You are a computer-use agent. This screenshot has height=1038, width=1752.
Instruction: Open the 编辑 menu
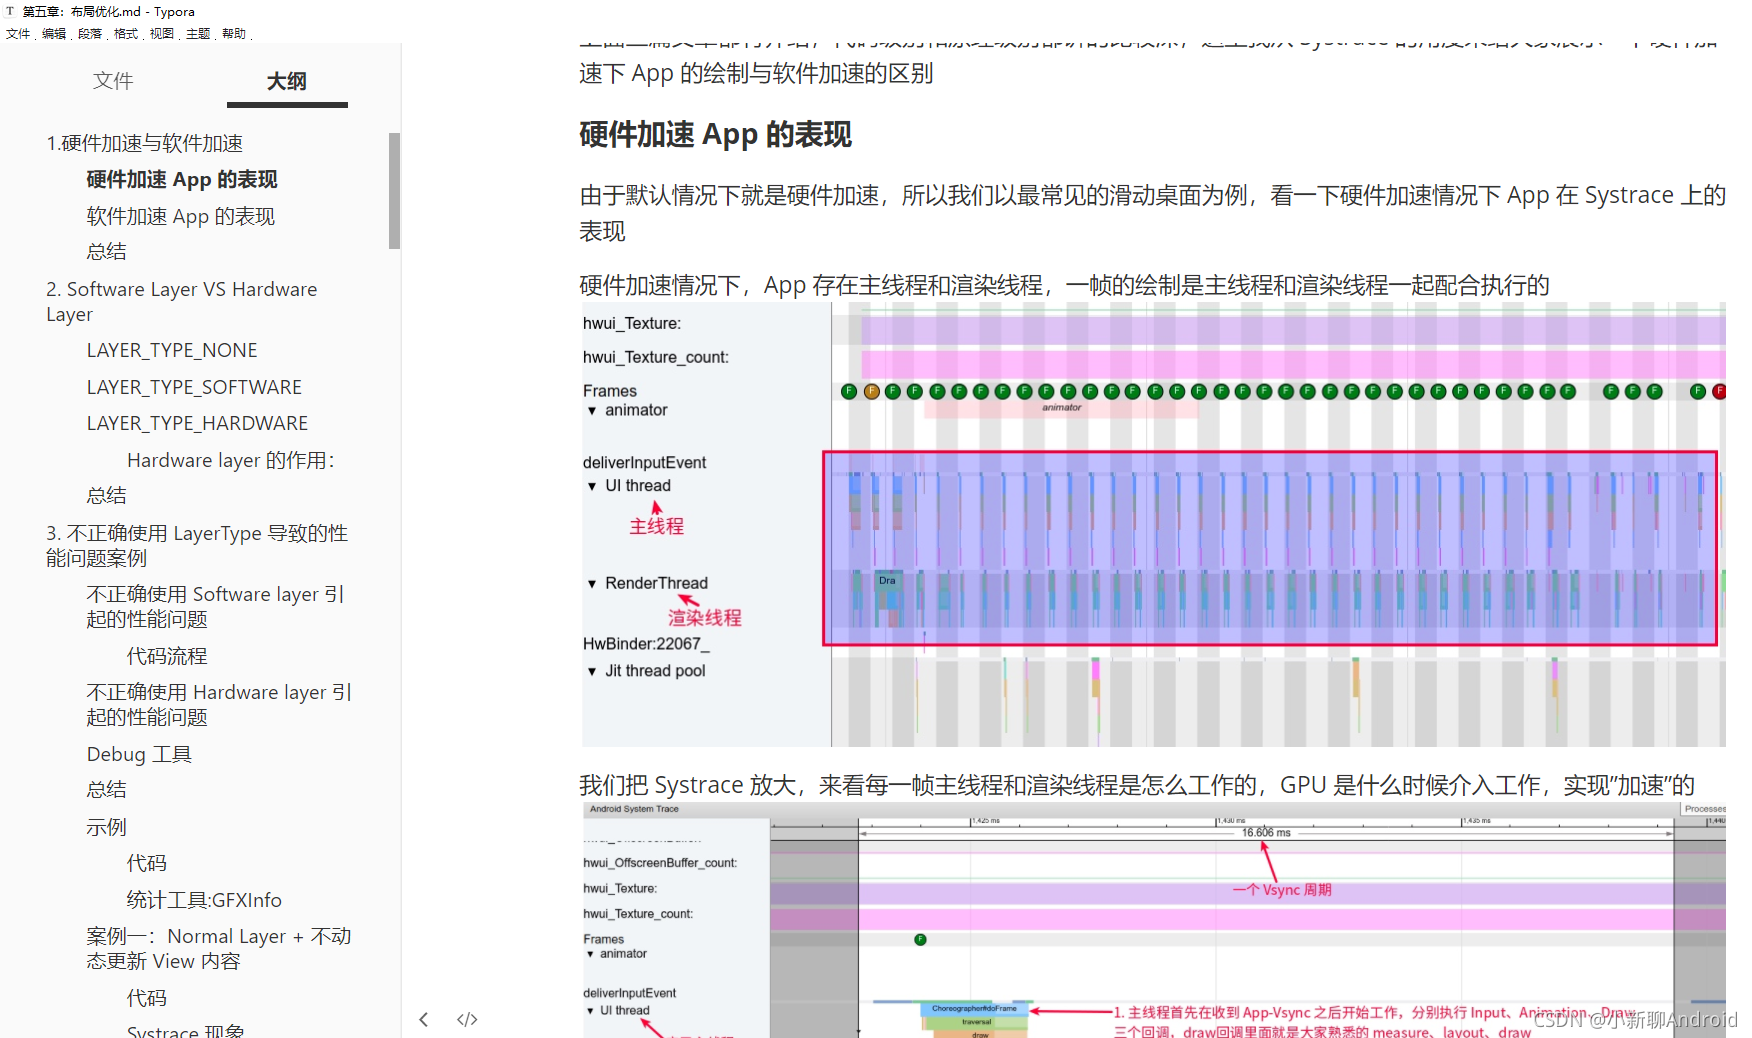[54, 33]
